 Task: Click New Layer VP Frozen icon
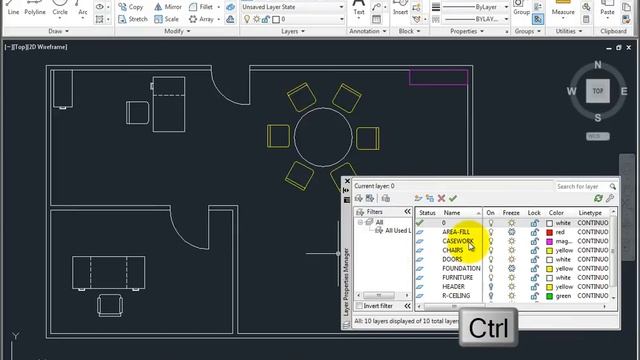(430, 198)
